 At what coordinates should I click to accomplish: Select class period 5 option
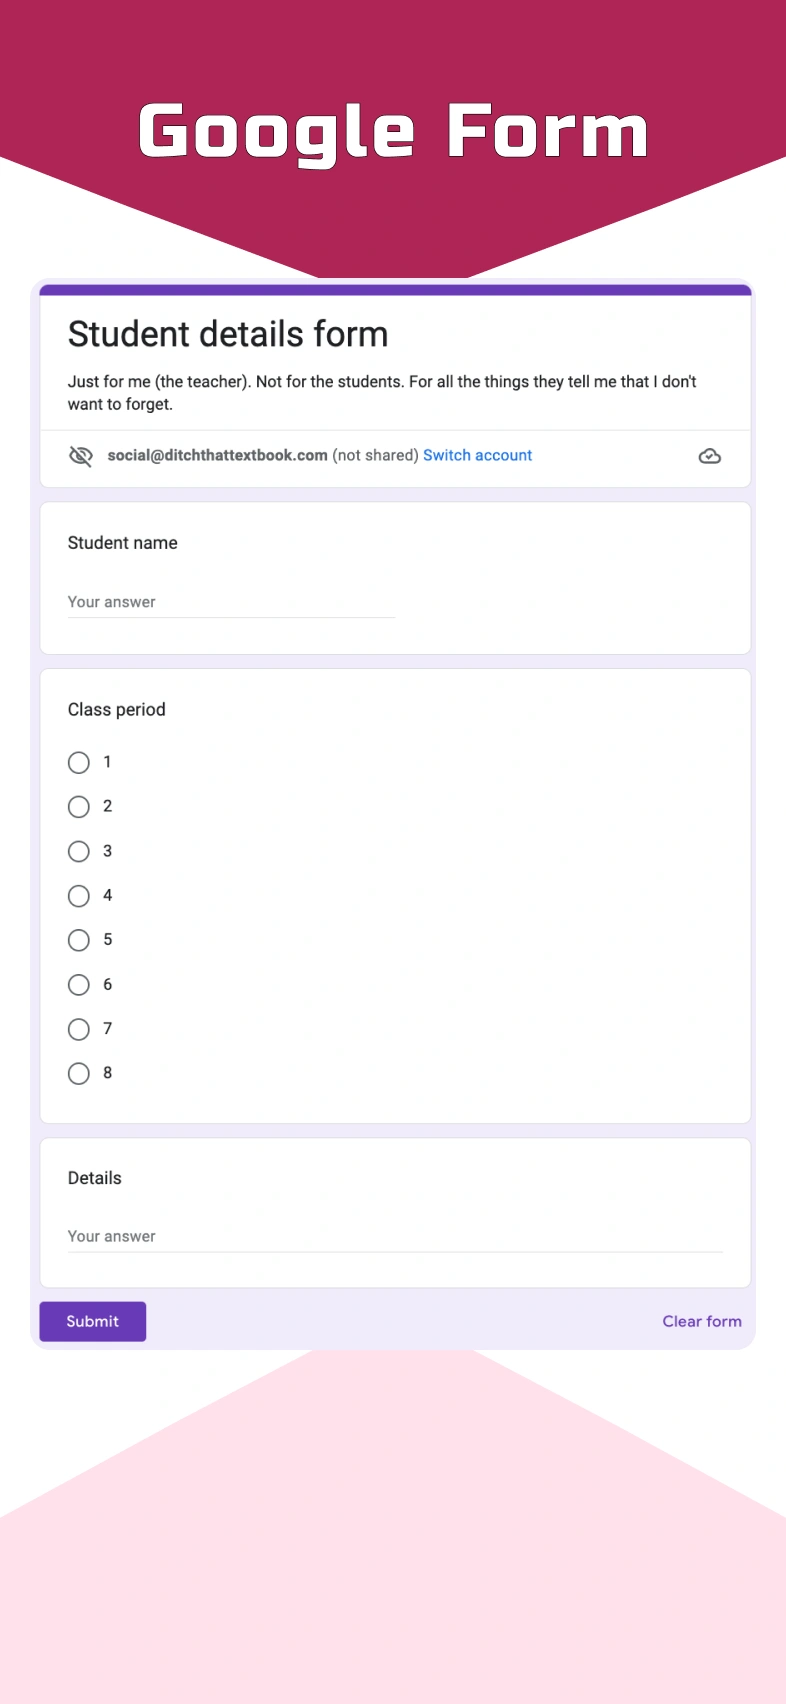(x=79, y=940)
